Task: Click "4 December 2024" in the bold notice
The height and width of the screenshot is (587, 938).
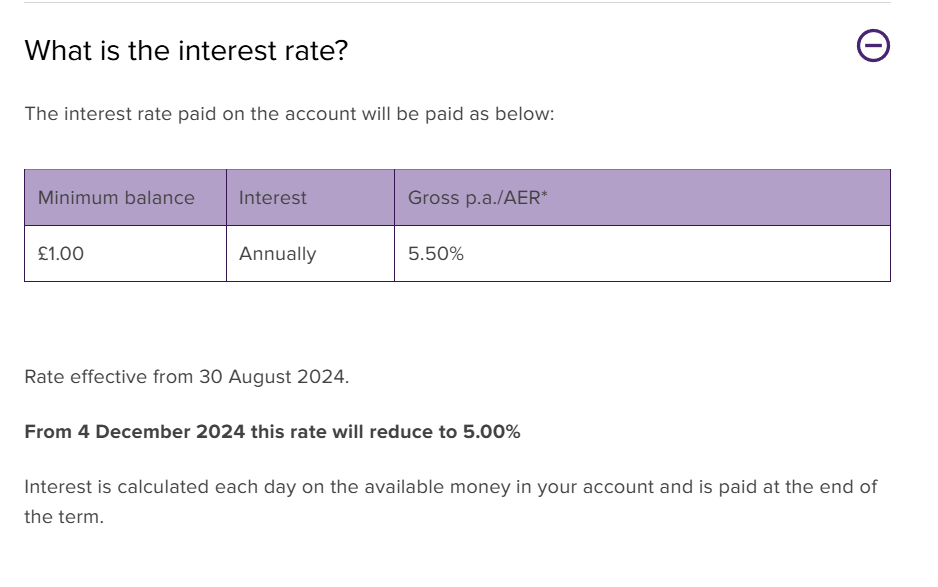Action: coord(162,432)
